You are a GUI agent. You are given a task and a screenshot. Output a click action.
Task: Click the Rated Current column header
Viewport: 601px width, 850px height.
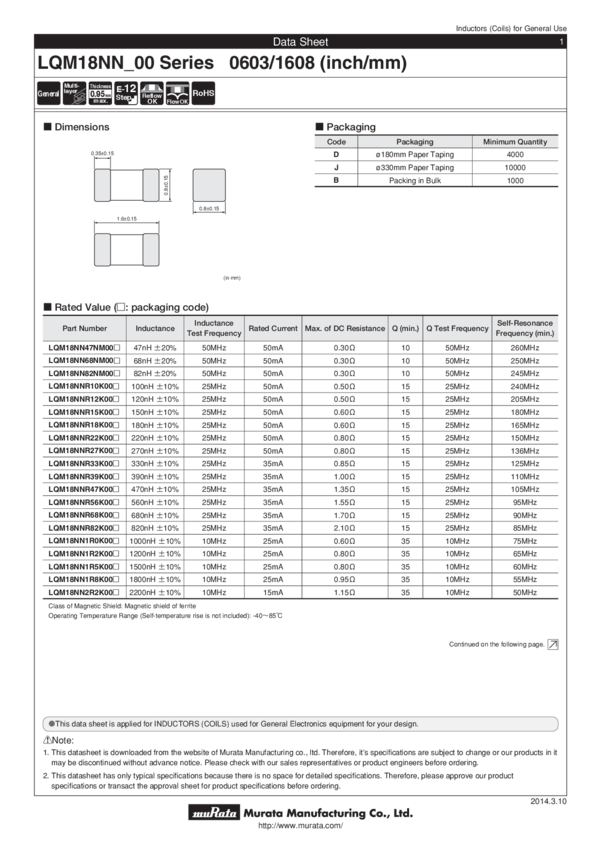(x=273, y=329)
